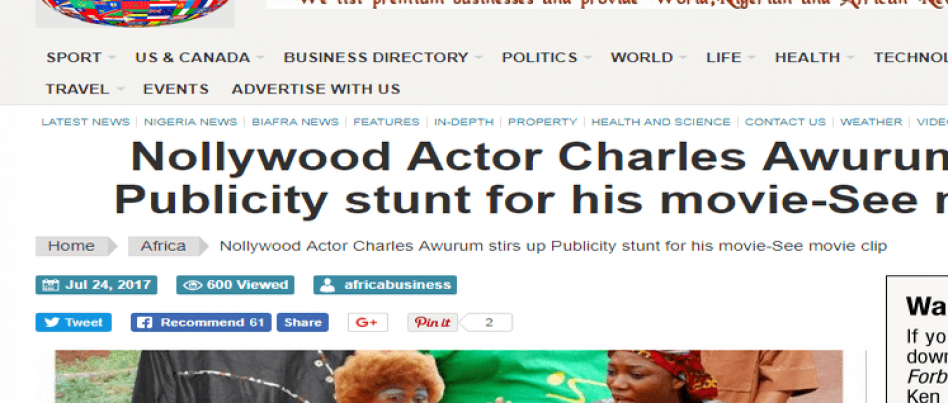Click the africabusiness author badge
This screenshot has height=403, width=948.
[x=385, y=285]
